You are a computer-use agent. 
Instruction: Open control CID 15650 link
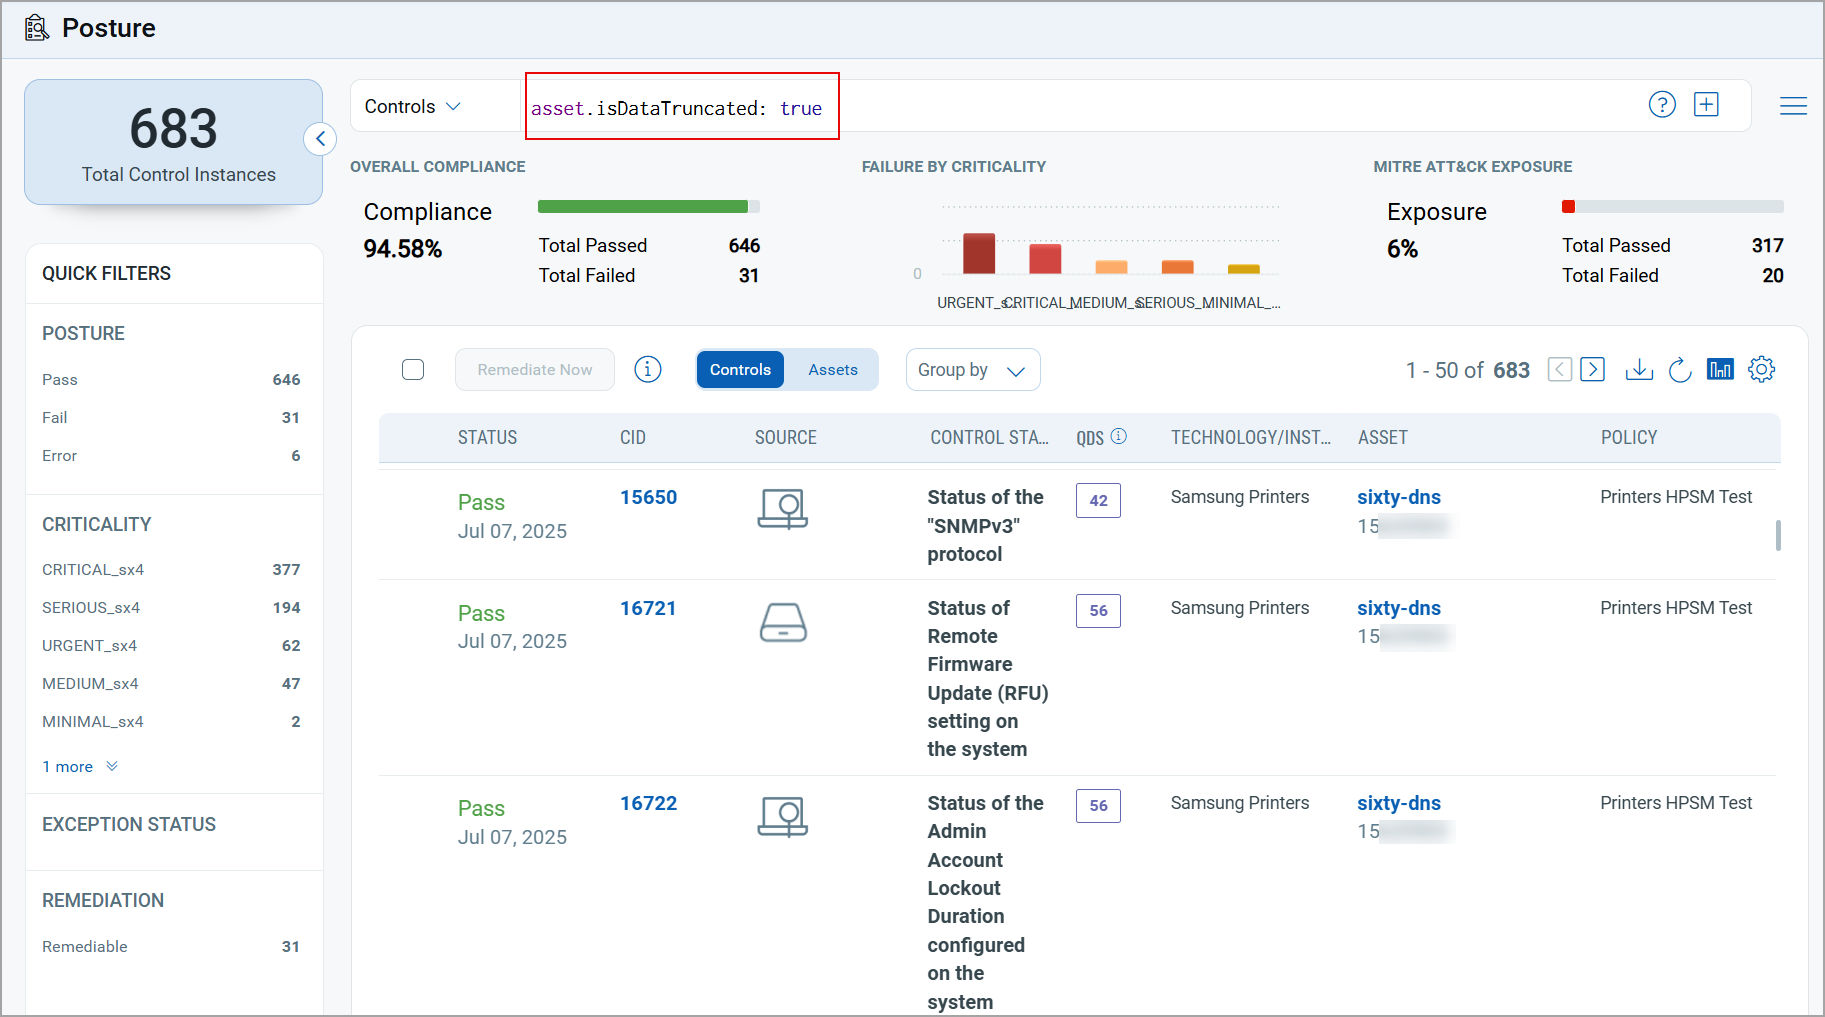point(648,498)
